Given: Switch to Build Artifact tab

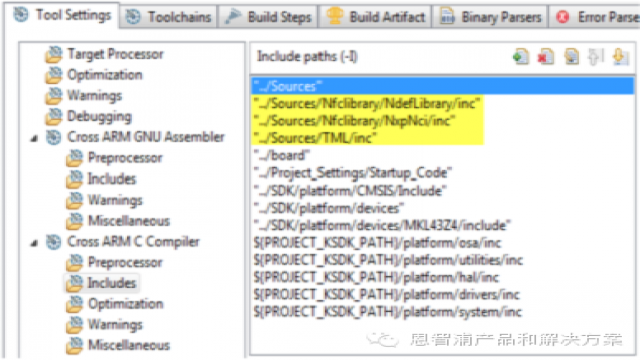Looking at the screenshot, I should tap(375, 17).
